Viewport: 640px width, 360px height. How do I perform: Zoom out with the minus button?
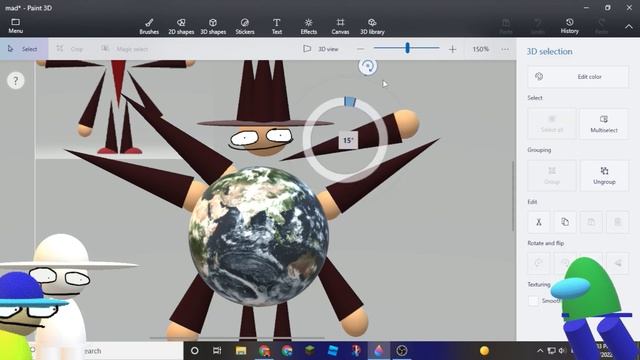pyautogui.click(x=360, y=49)
